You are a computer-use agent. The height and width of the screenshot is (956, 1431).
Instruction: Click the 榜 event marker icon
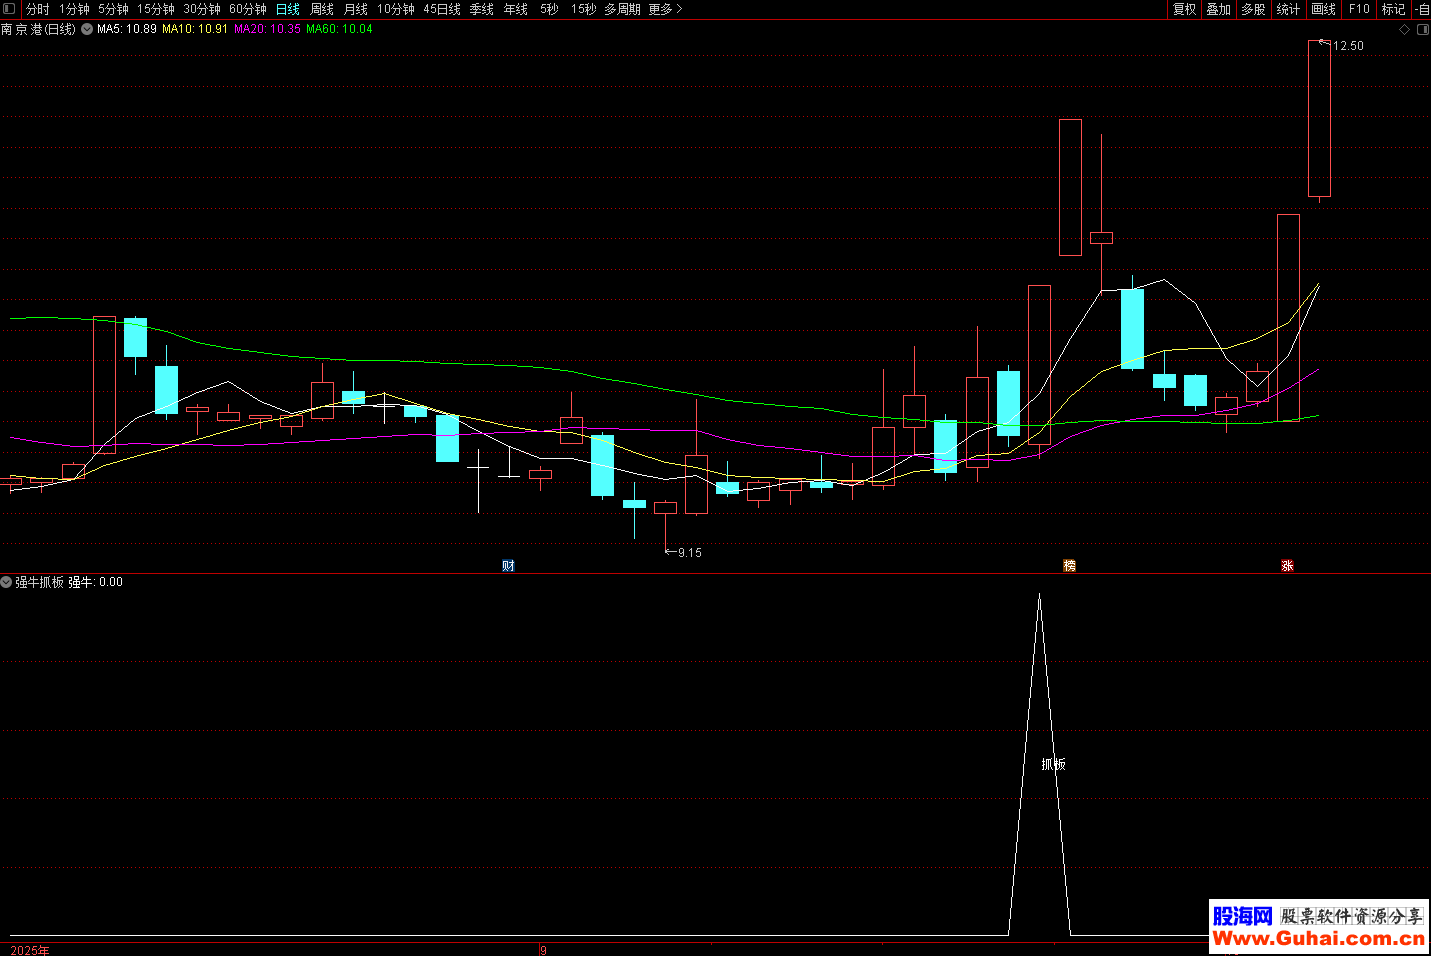click(1069, 566)
